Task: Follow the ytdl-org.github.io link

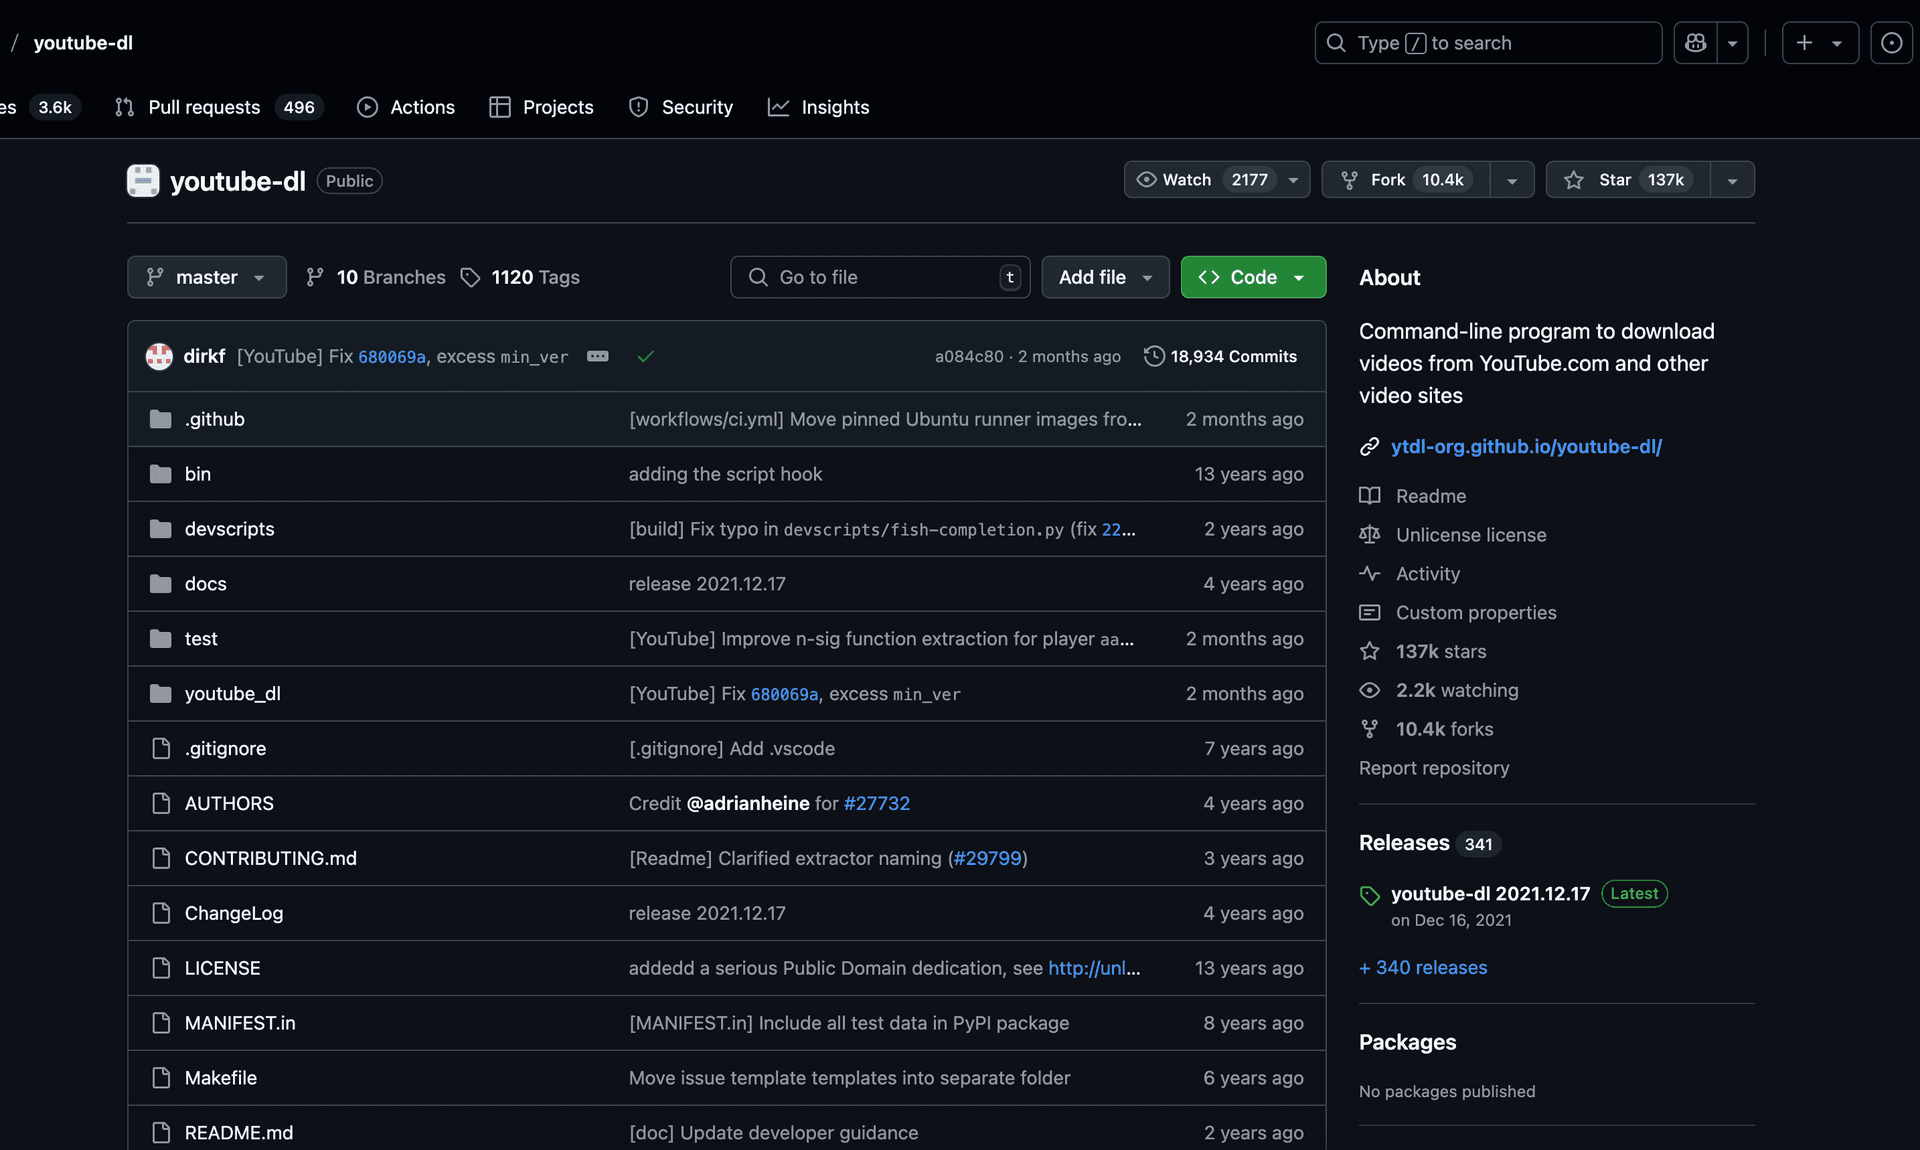Action: pyautogui.click(x=1525, y=446)
